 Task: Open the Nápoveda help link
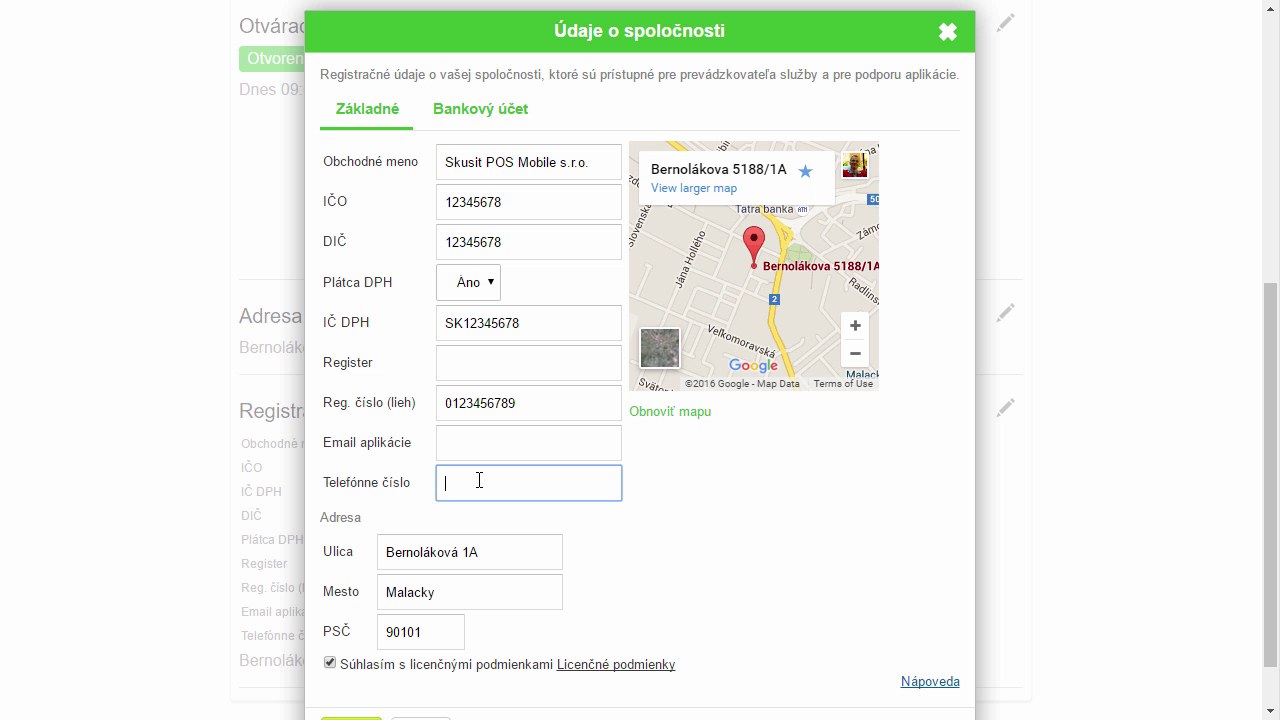930,681
